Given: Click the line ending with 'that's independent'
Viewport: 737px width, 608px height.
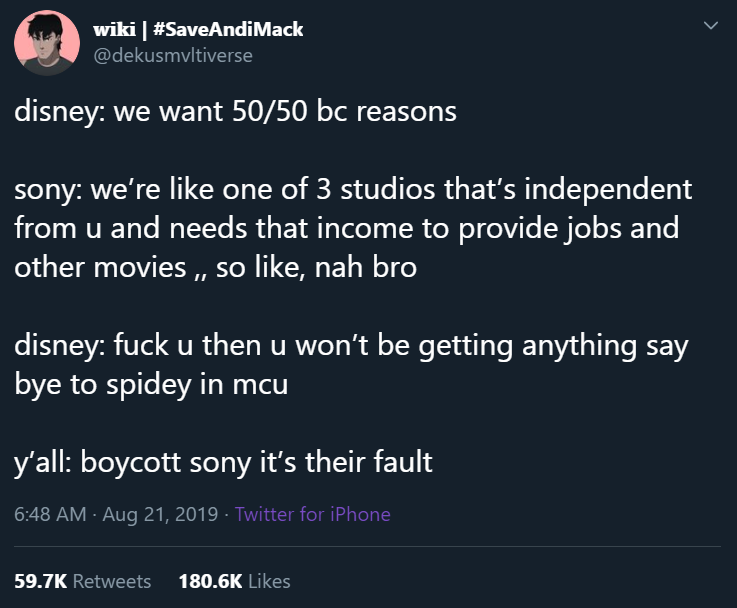Looking at the screenshot, I should point(353,189).
